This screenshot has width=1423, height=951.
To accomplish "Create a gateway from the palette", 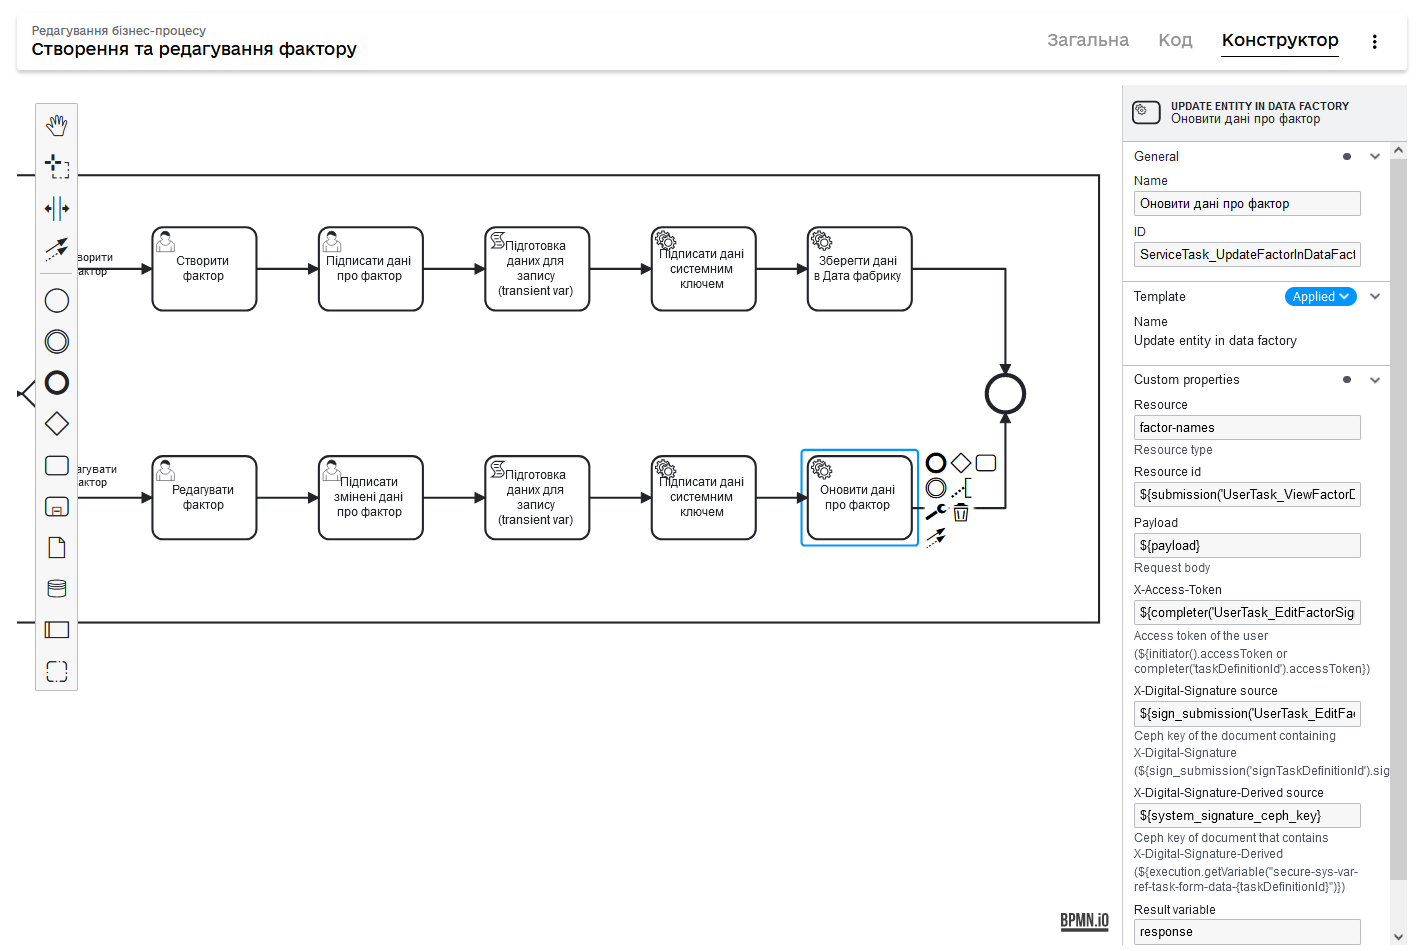I will pyautogui.click(x=57, y=424).
